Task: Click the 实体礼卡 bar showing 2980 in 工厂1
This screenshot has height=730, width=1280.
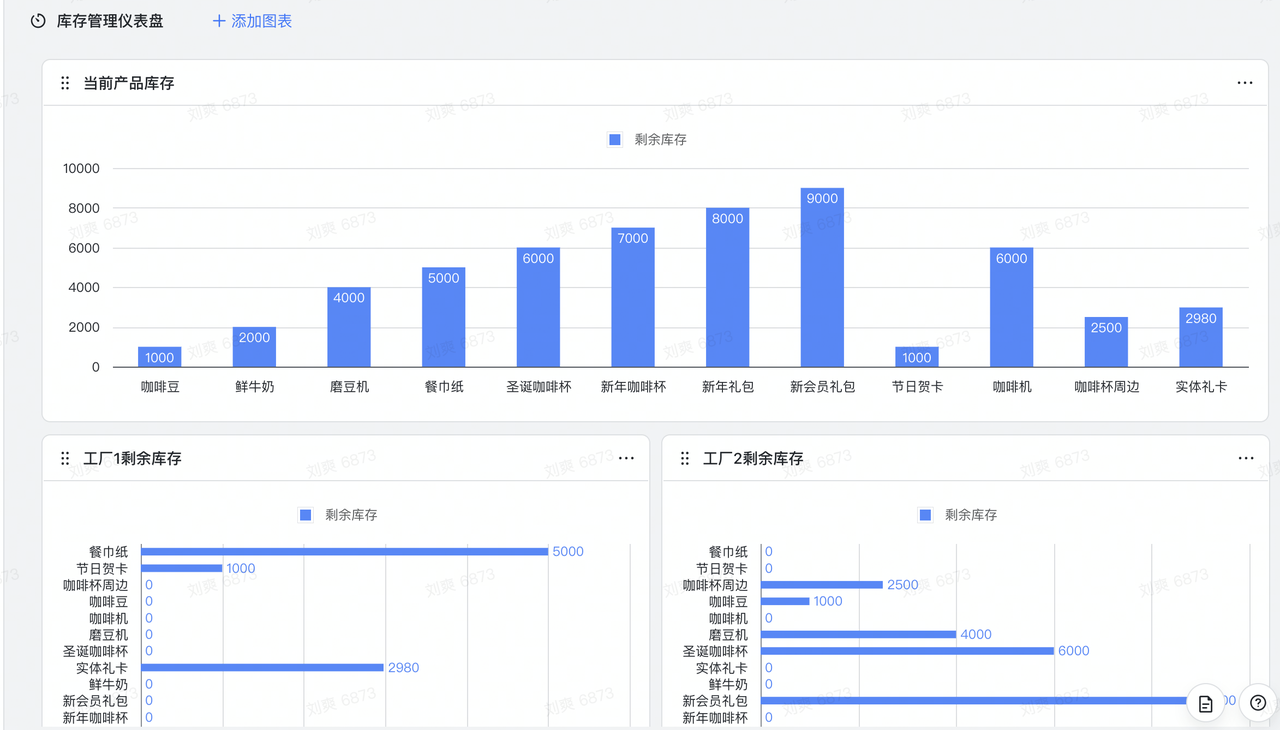Action: click(x=262, y=668)
